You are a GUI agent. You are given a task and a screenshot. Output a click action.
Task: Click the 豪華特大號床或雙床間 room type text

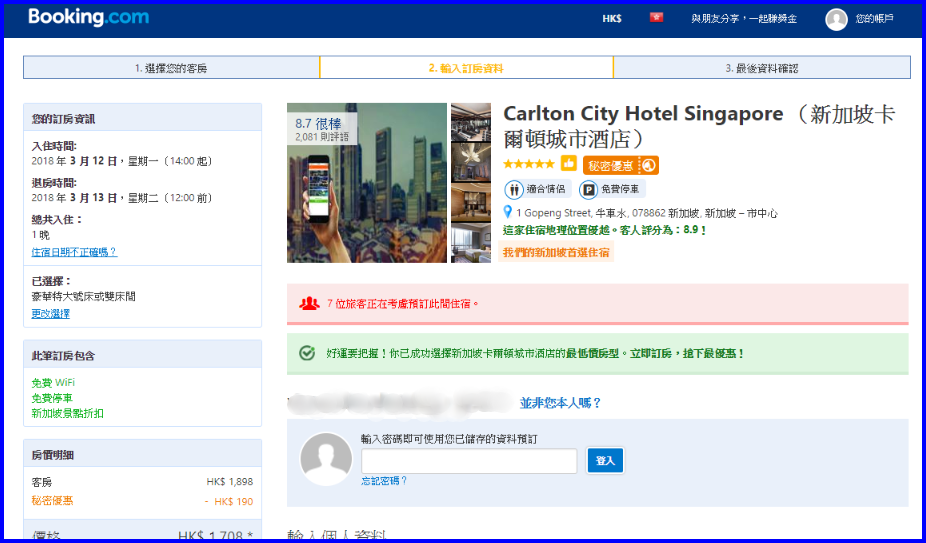tap(83, 297)
